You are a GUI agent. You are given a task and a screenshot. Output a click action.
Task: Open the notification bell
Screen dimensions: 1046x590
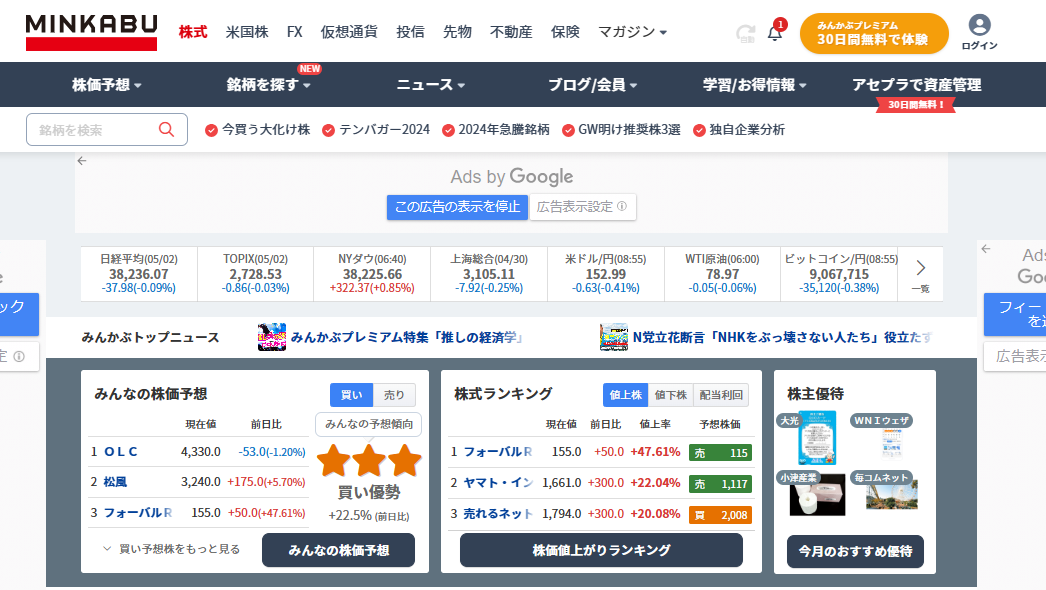point(774,32)
